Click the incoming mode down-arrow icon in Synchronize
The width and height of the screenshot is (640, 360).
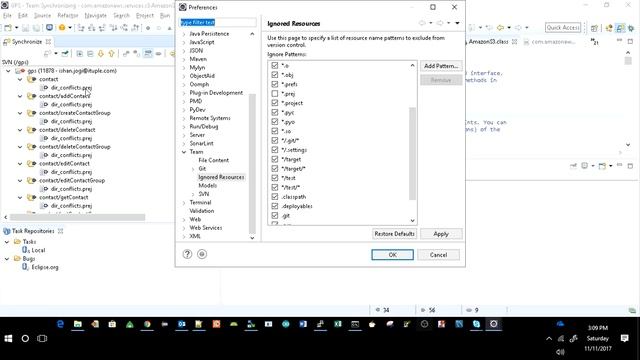(100, 53)
